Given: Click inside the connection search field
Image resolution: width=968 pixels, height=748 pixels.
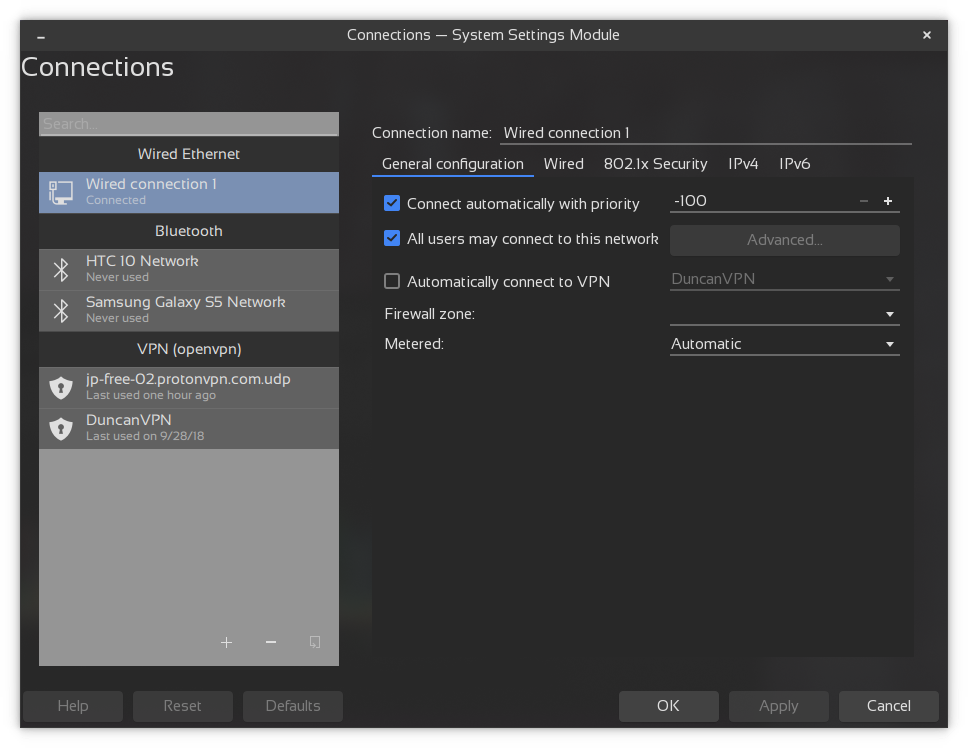Looking at the screenshot, I should pyautogui.click(x=188, y=123).
